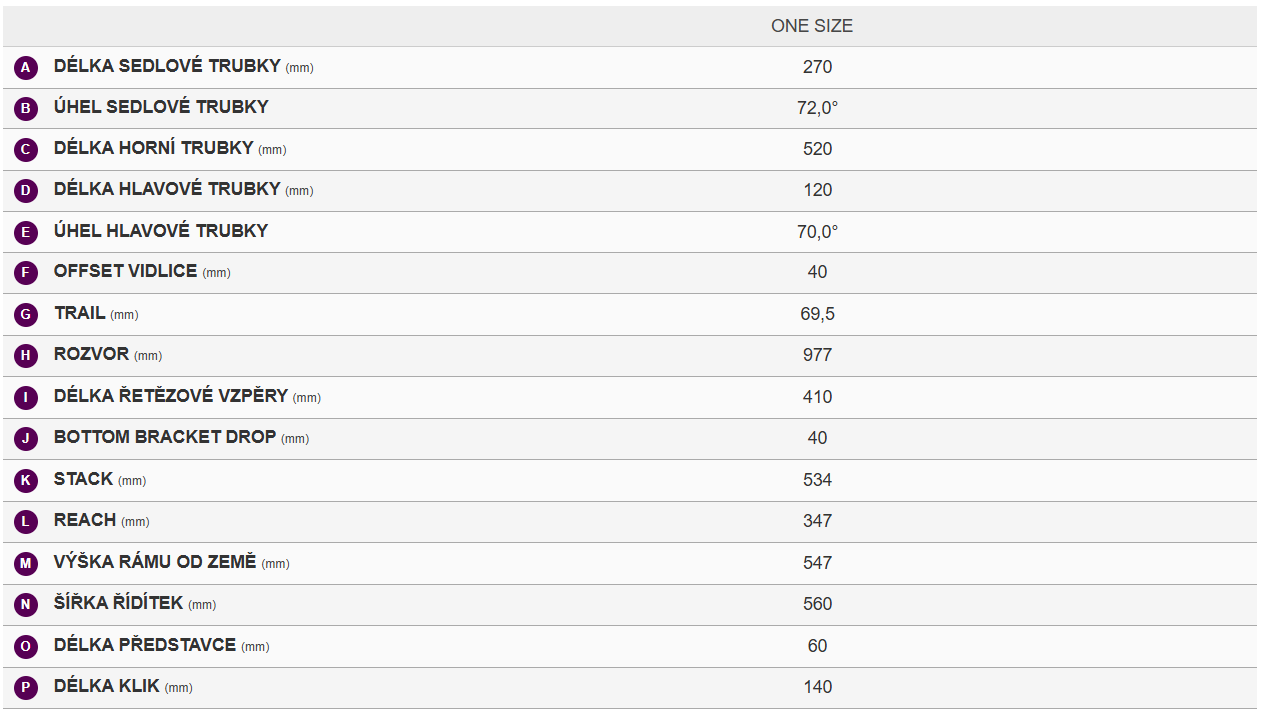Click the DÉLKA SEDLOVÉ TRUBKY label
The height and width of the screenshot is (717, 1264).
tap(167, 66)
